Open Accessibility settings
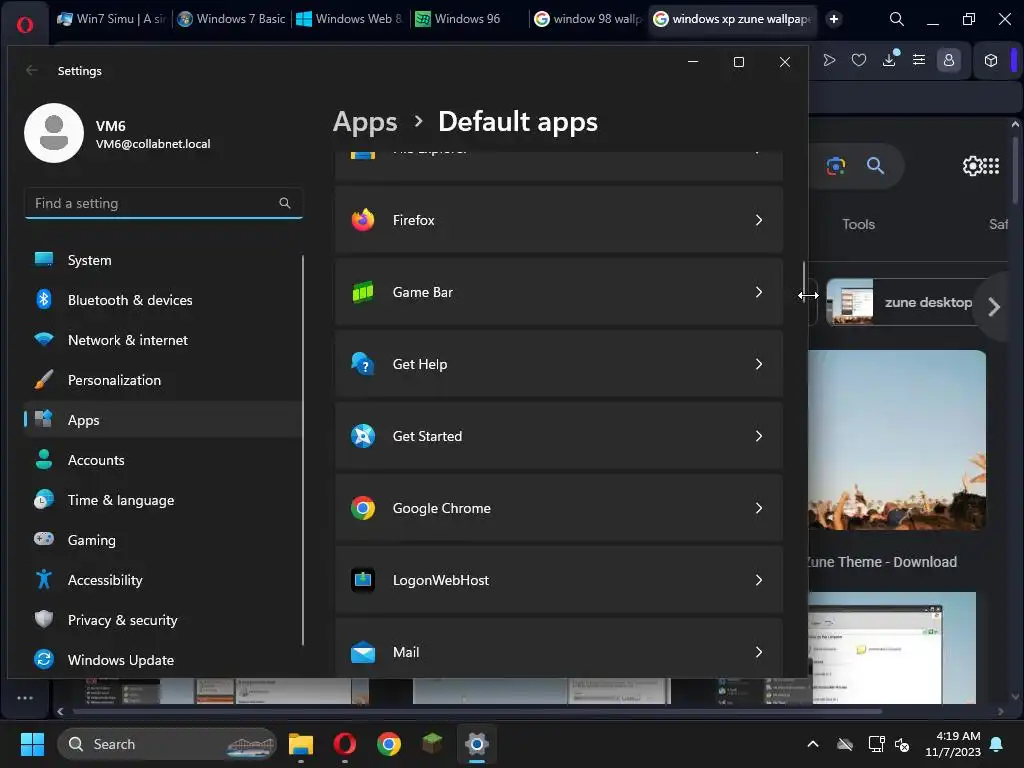The height and width of the screenshot is (768, 1024). click(x=163, y=580)
